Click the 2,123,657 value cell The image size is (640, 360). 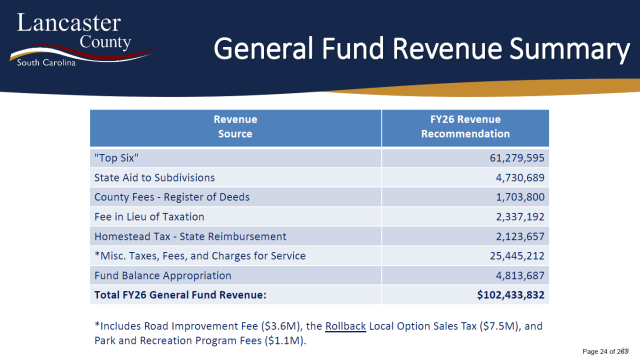(x=465, y=236)
